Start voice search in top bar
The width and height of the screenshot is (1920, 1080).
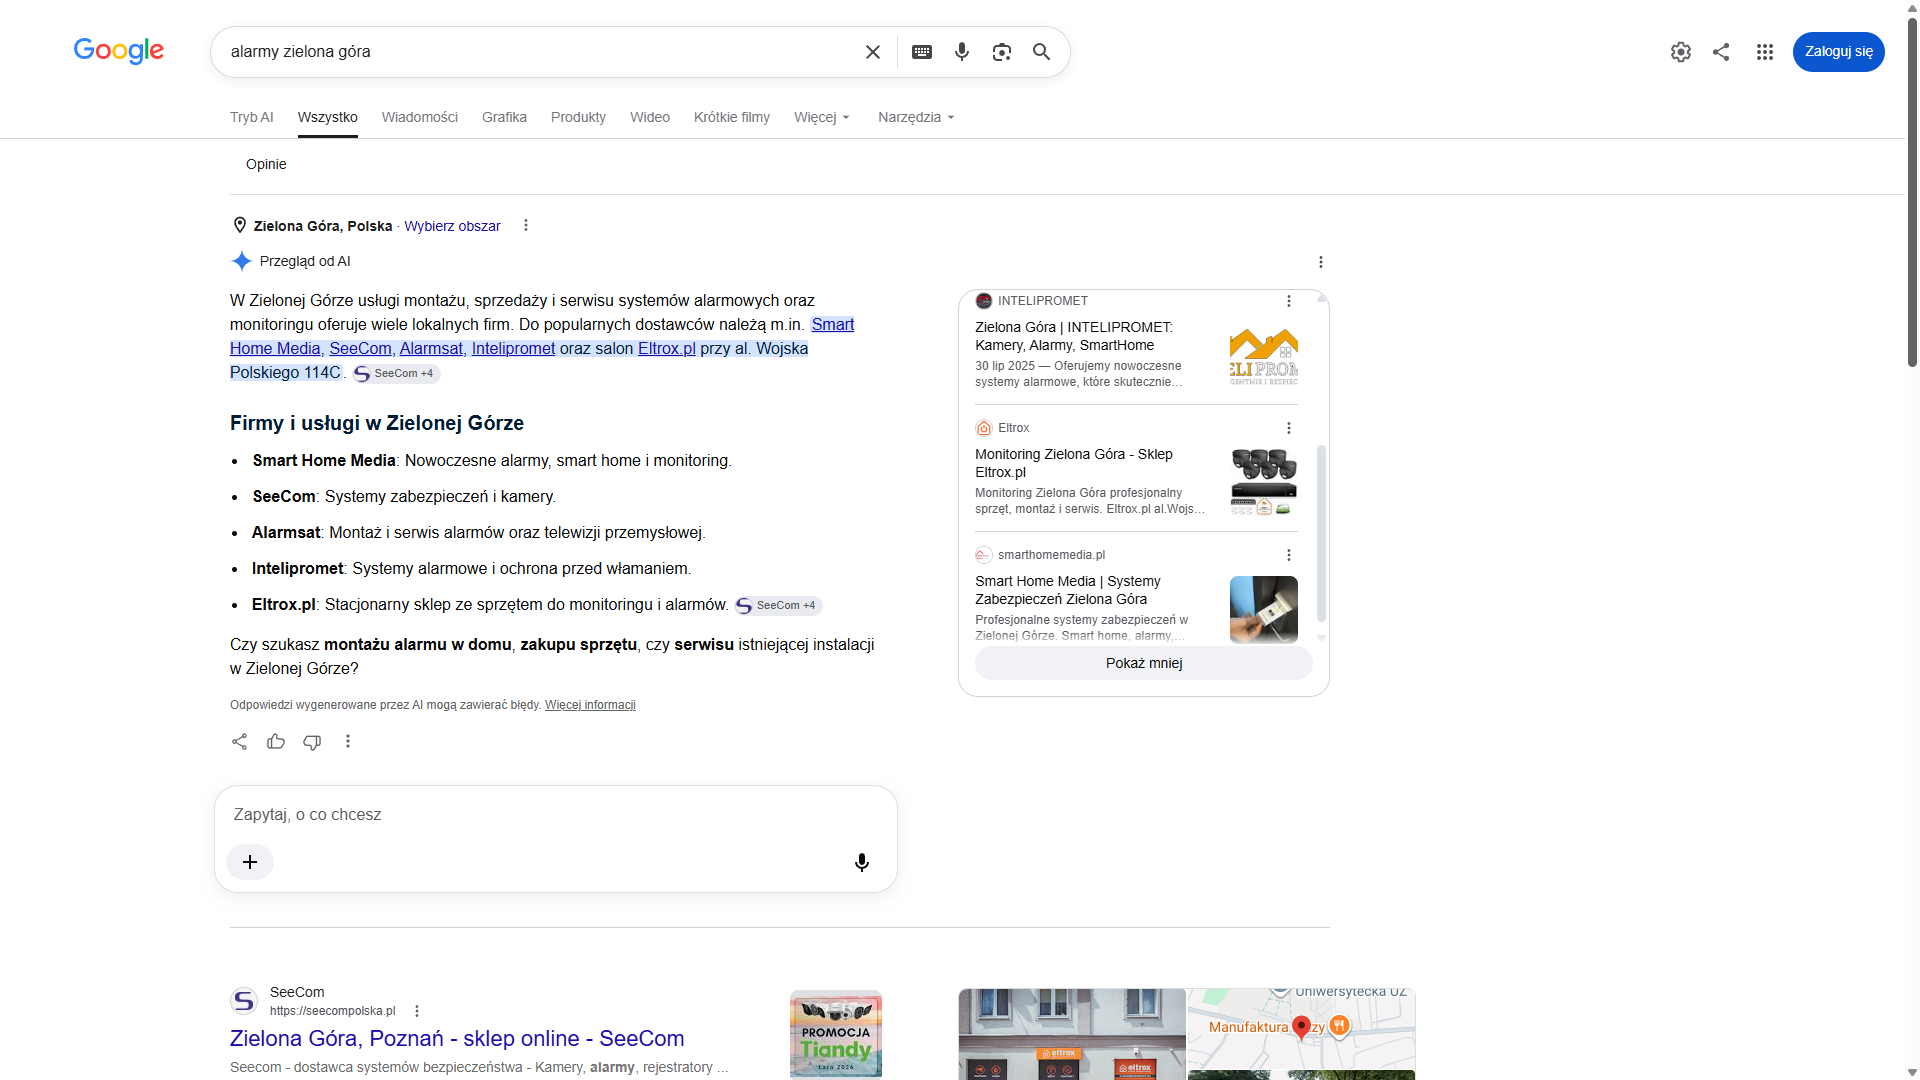[962, 52]
